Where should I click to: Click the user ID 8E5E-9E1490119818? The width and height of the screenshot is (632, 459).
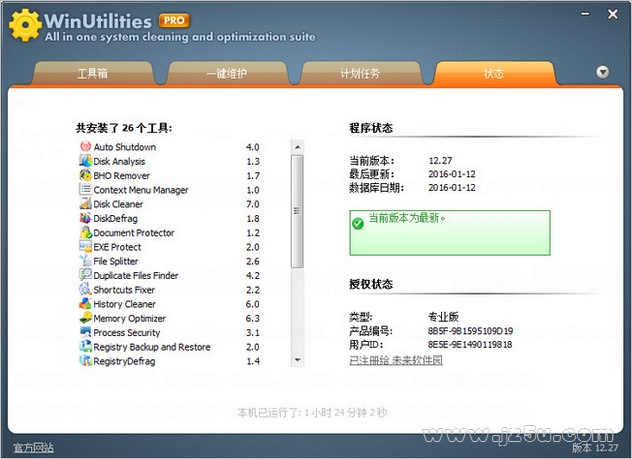pyautogui.click(x=470, y=345)
